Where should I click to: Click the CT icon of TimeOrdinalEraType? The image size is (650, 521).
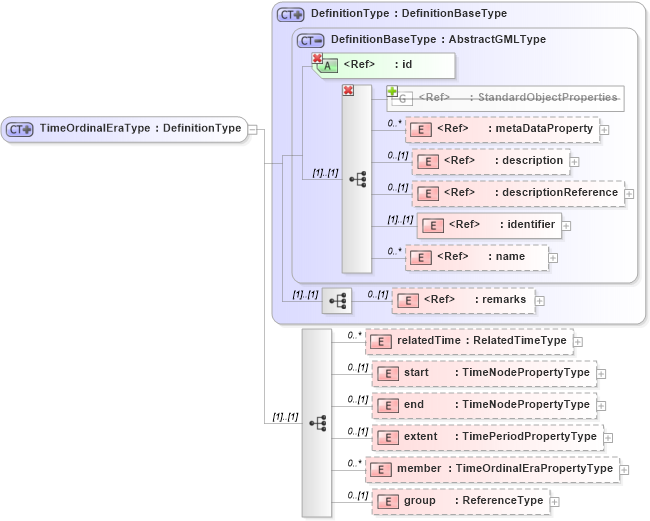[x=19, y=129]
